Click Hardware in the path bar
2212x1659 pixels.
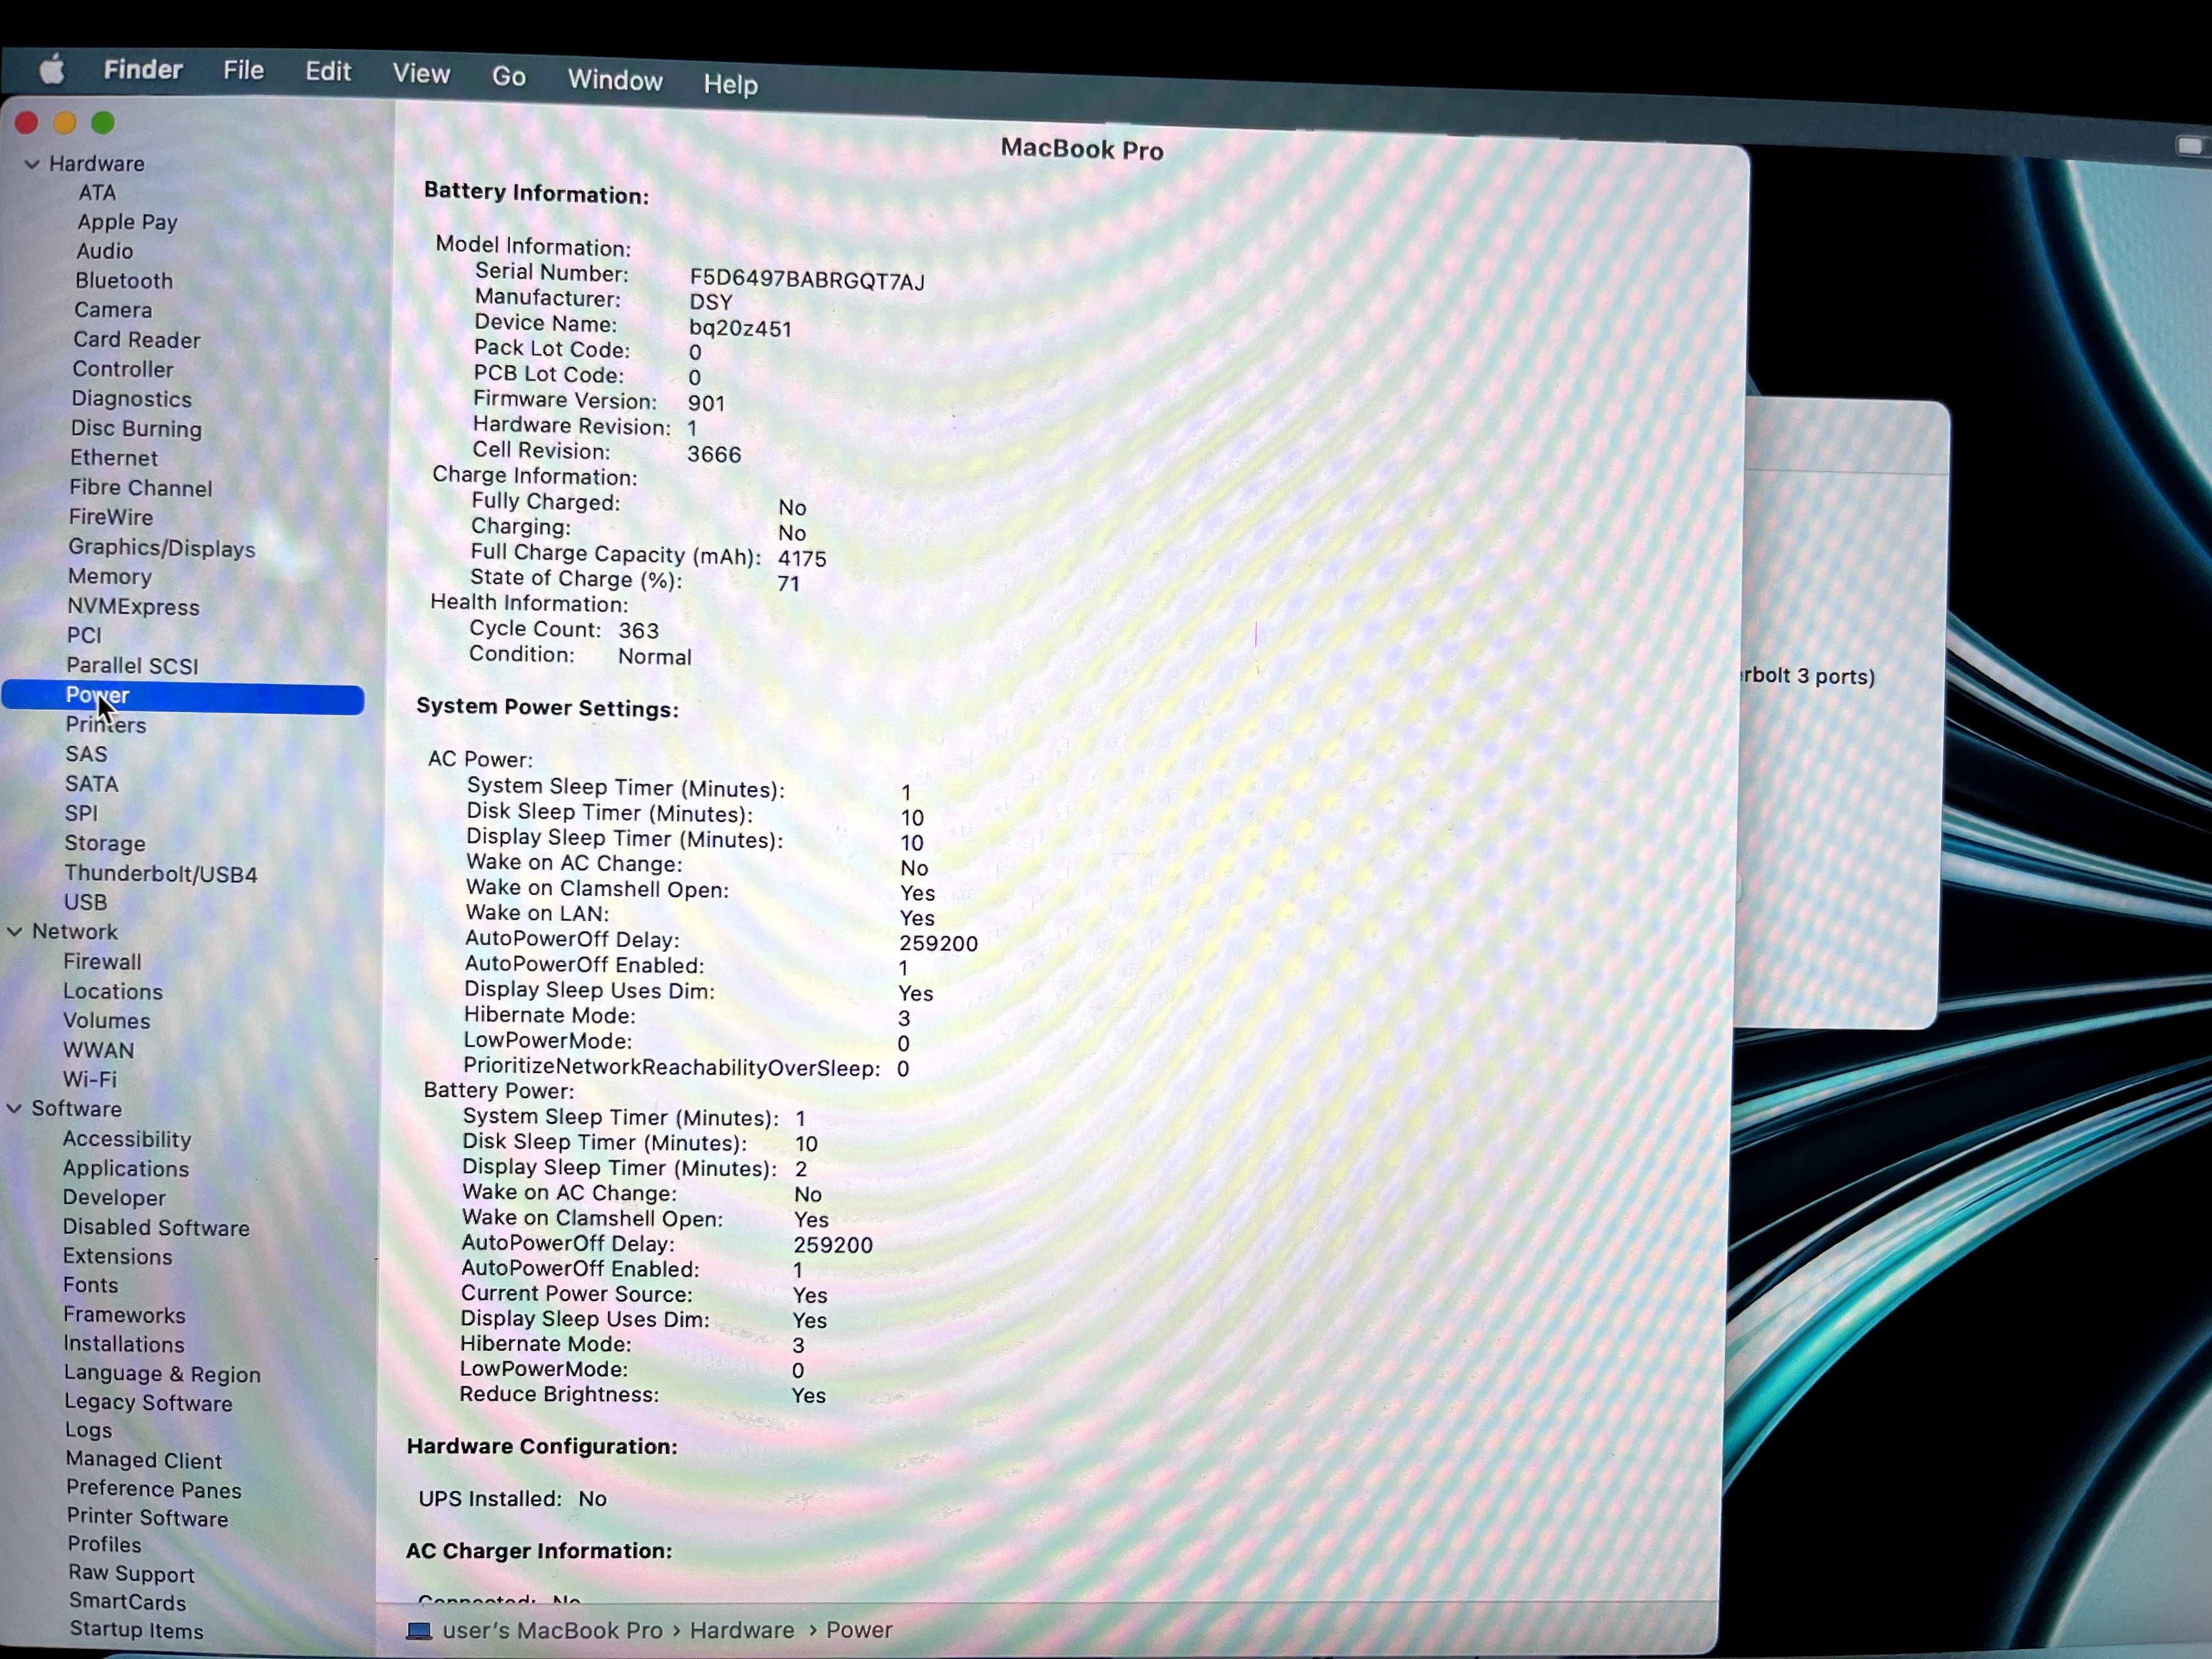click(x=741, y=1631)
